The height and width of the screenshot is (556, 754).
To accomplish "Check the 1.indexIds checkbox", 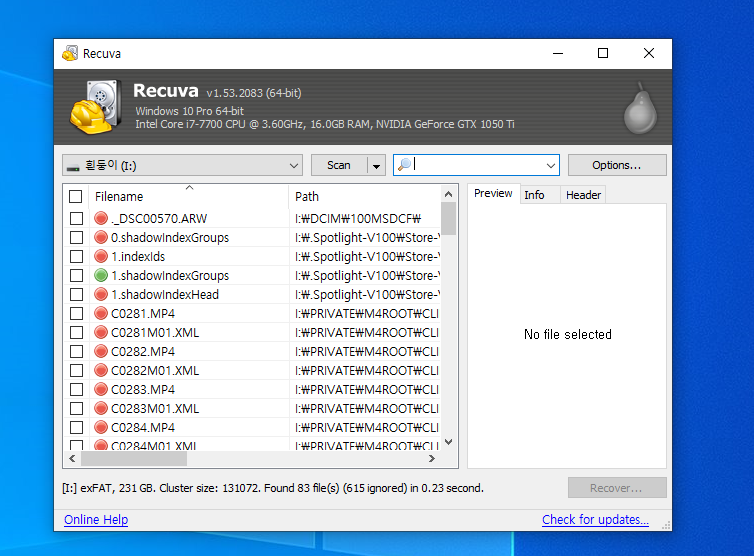I will tap(76, 256).
